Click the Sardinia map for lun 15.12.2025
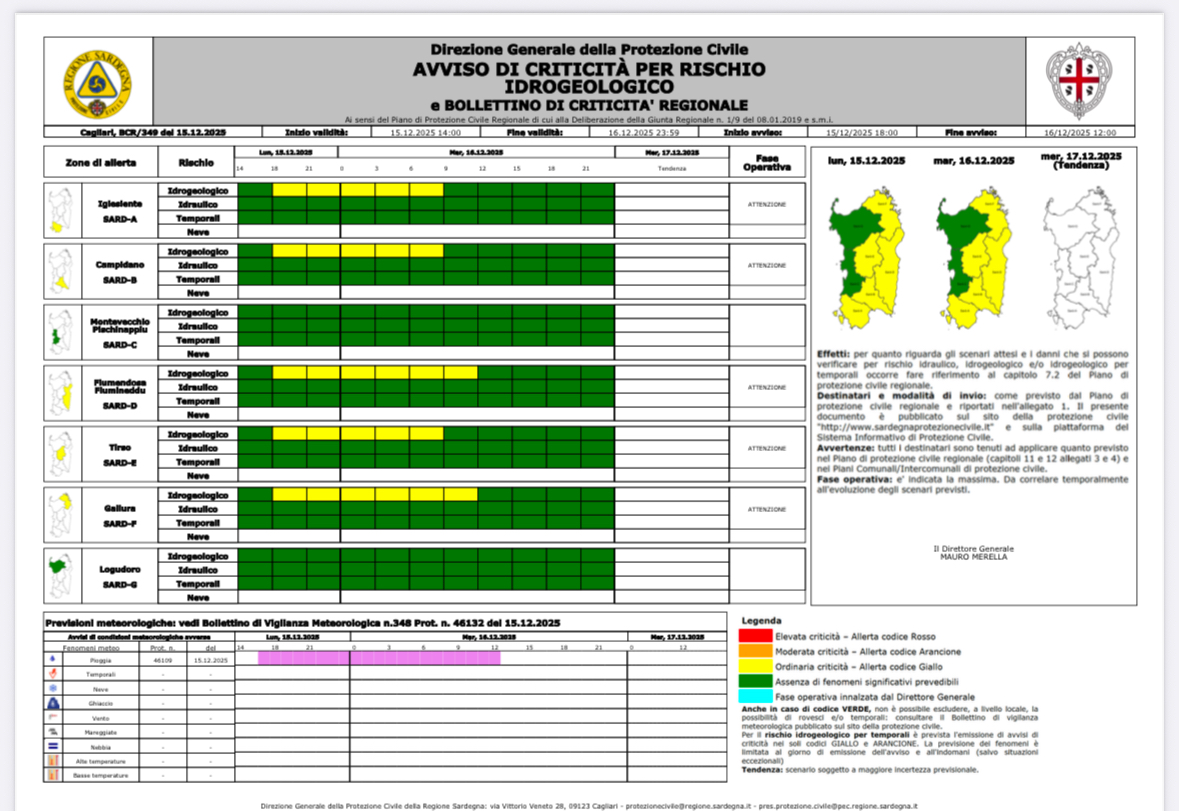The image size is (1179, 811). 866,258
